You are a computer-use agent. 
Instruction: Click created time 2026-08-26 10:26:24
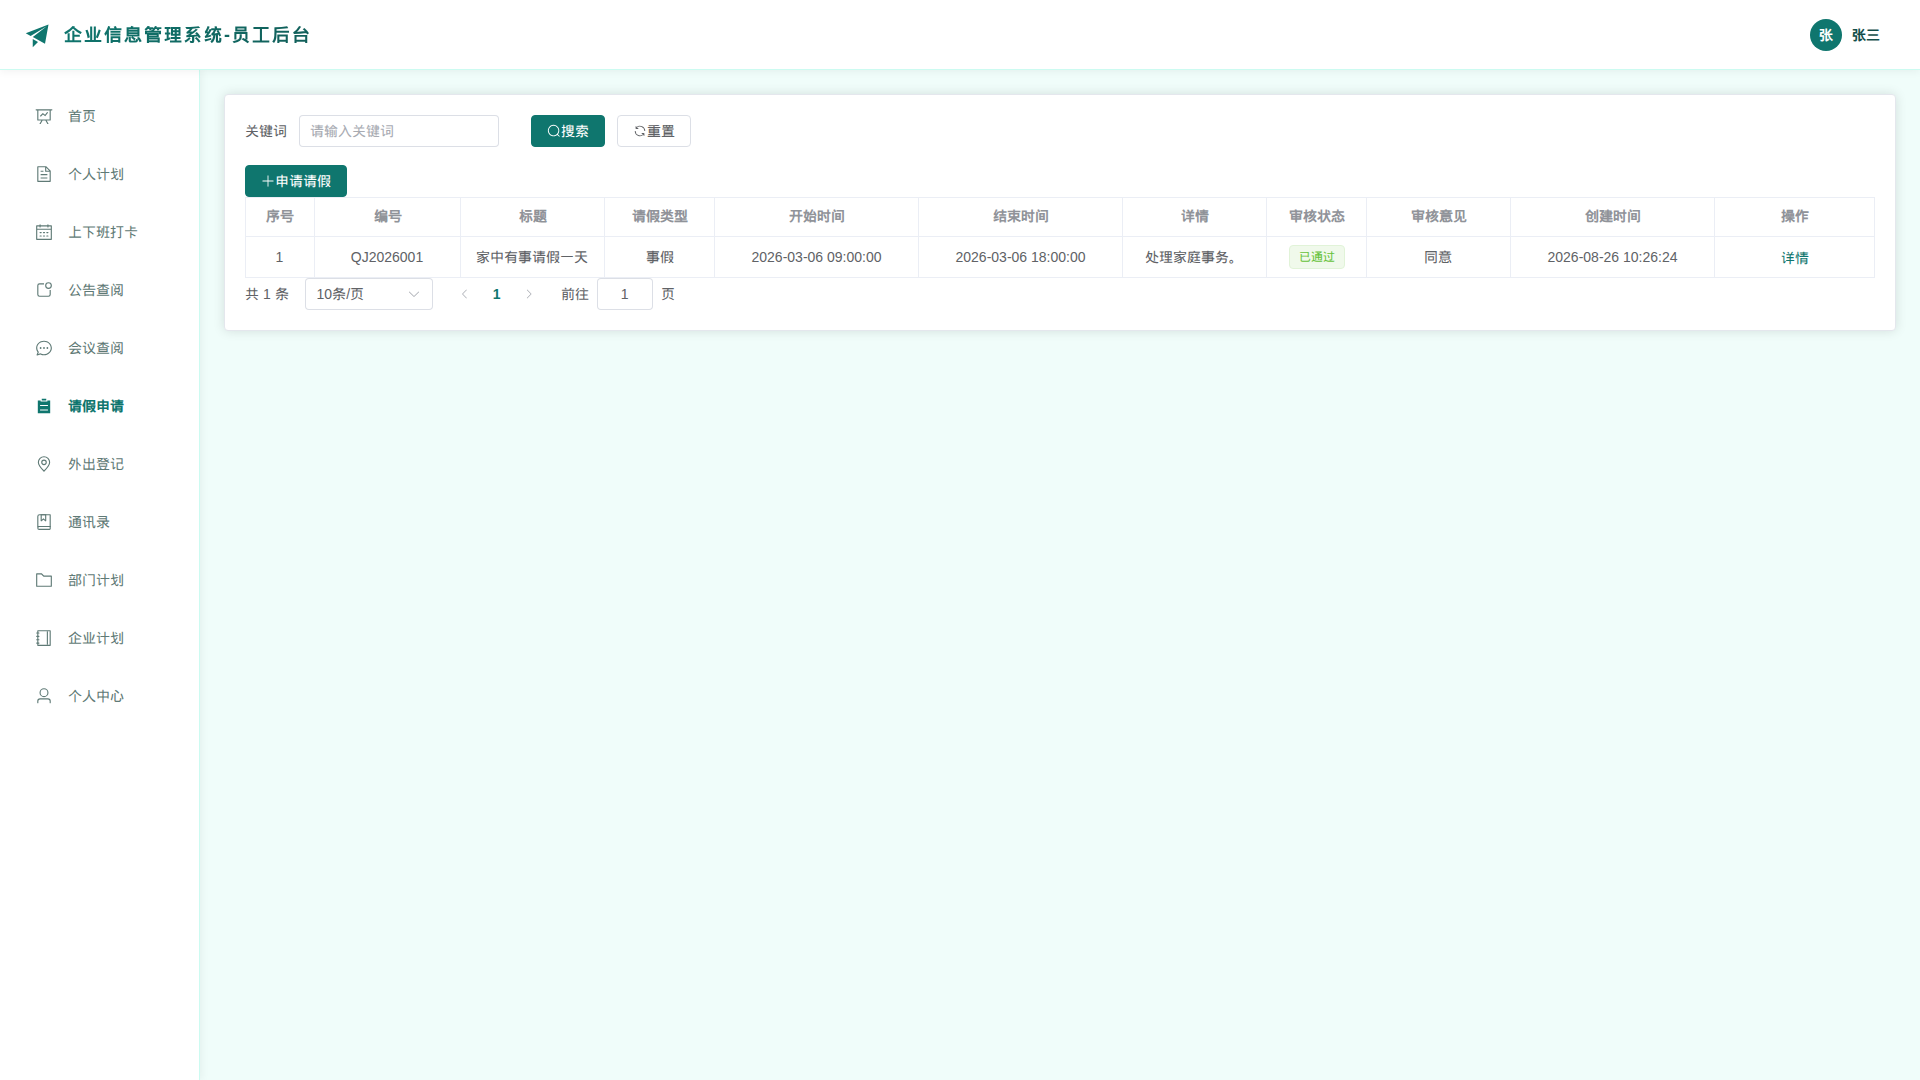1612,257
